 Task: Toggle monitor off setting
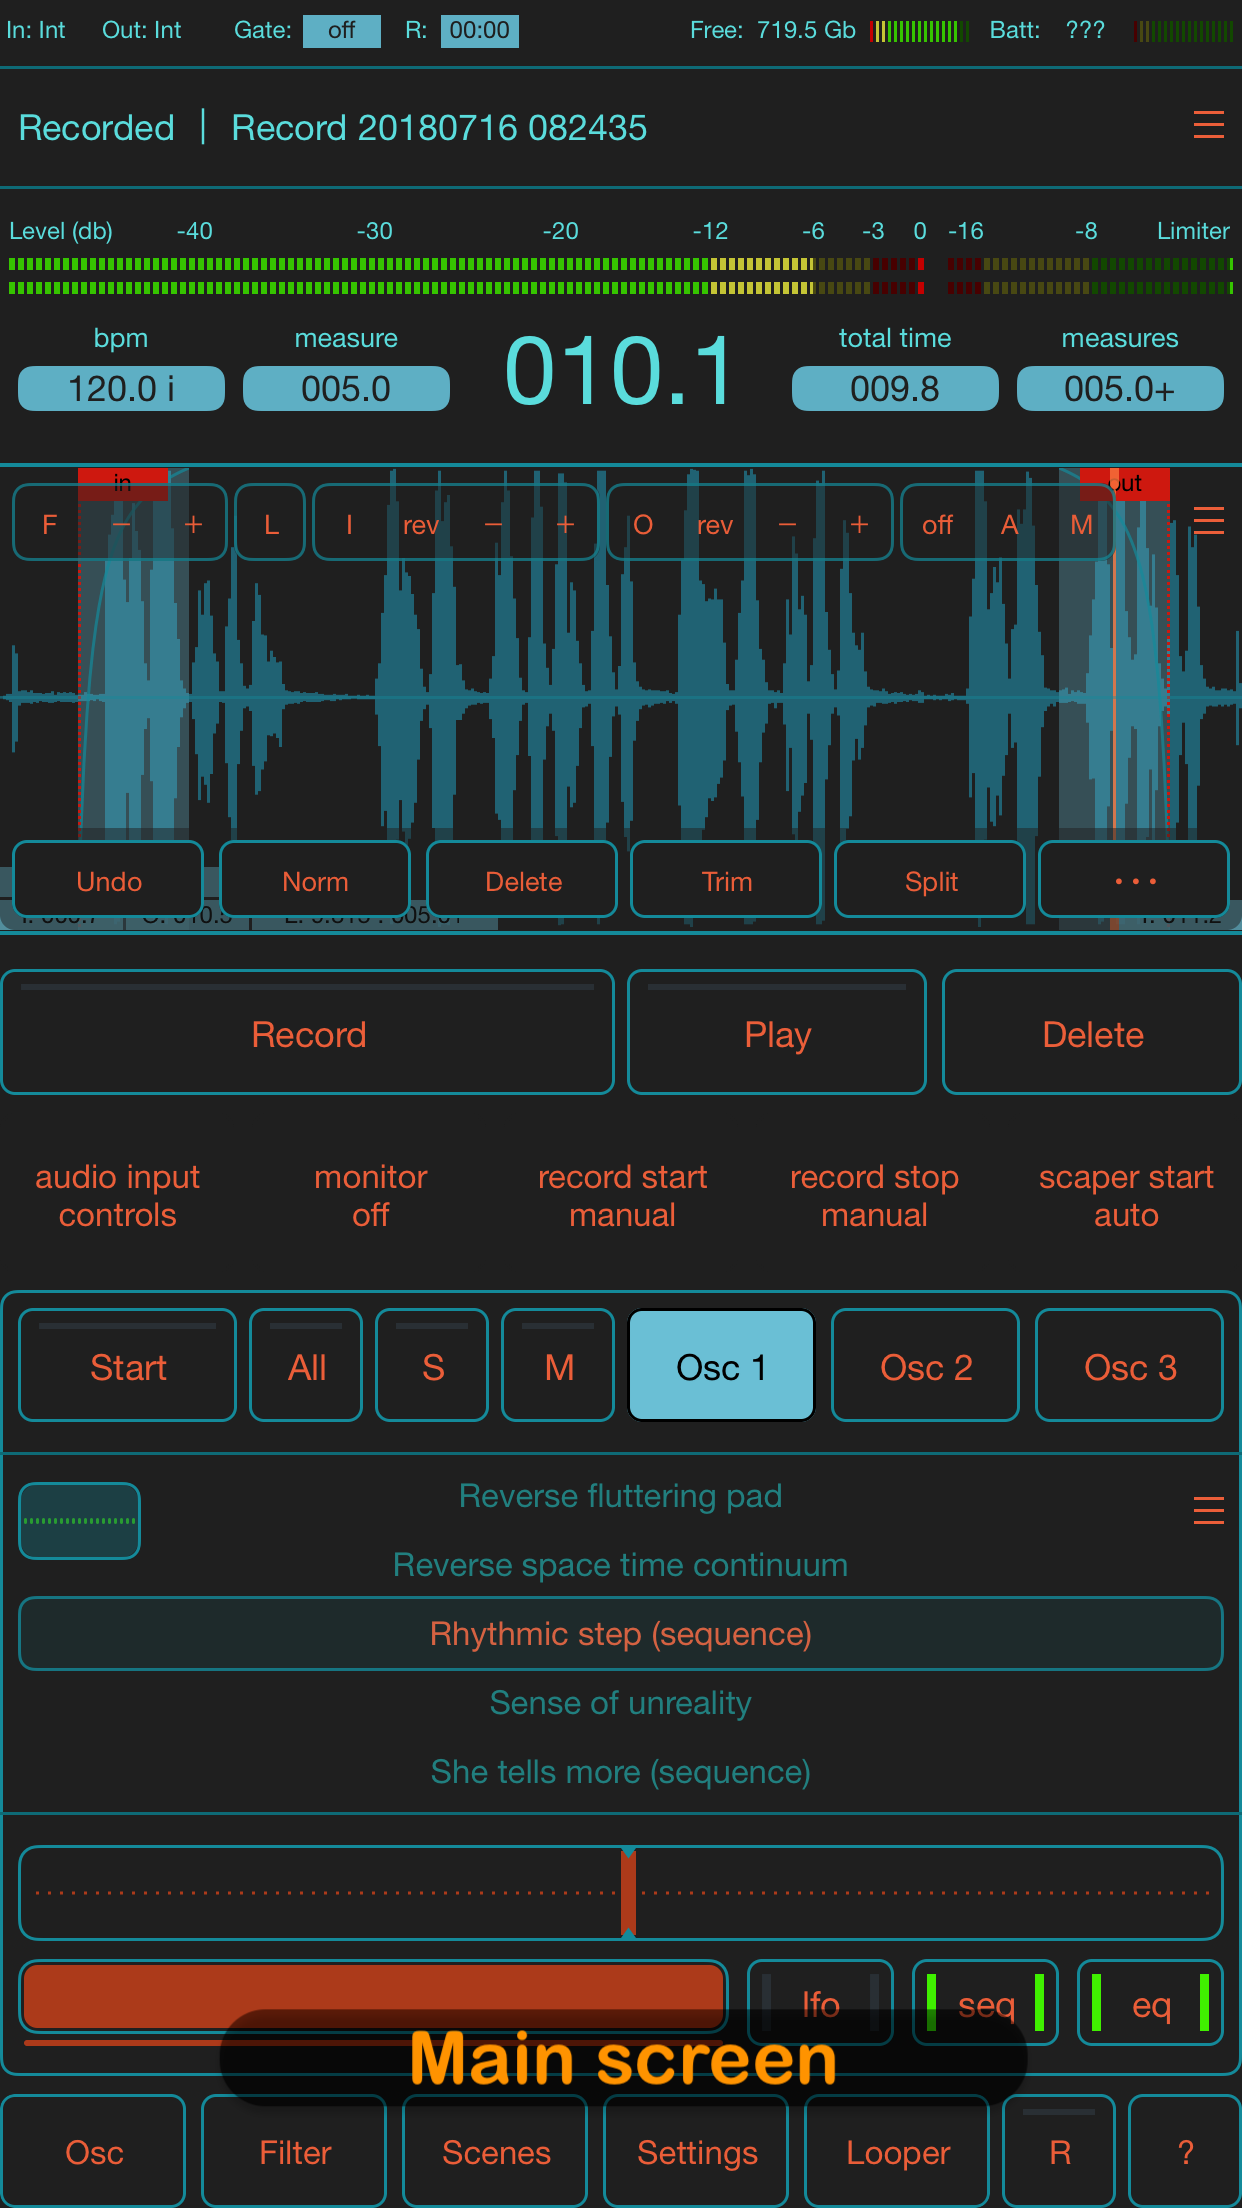click(370, 1195)
